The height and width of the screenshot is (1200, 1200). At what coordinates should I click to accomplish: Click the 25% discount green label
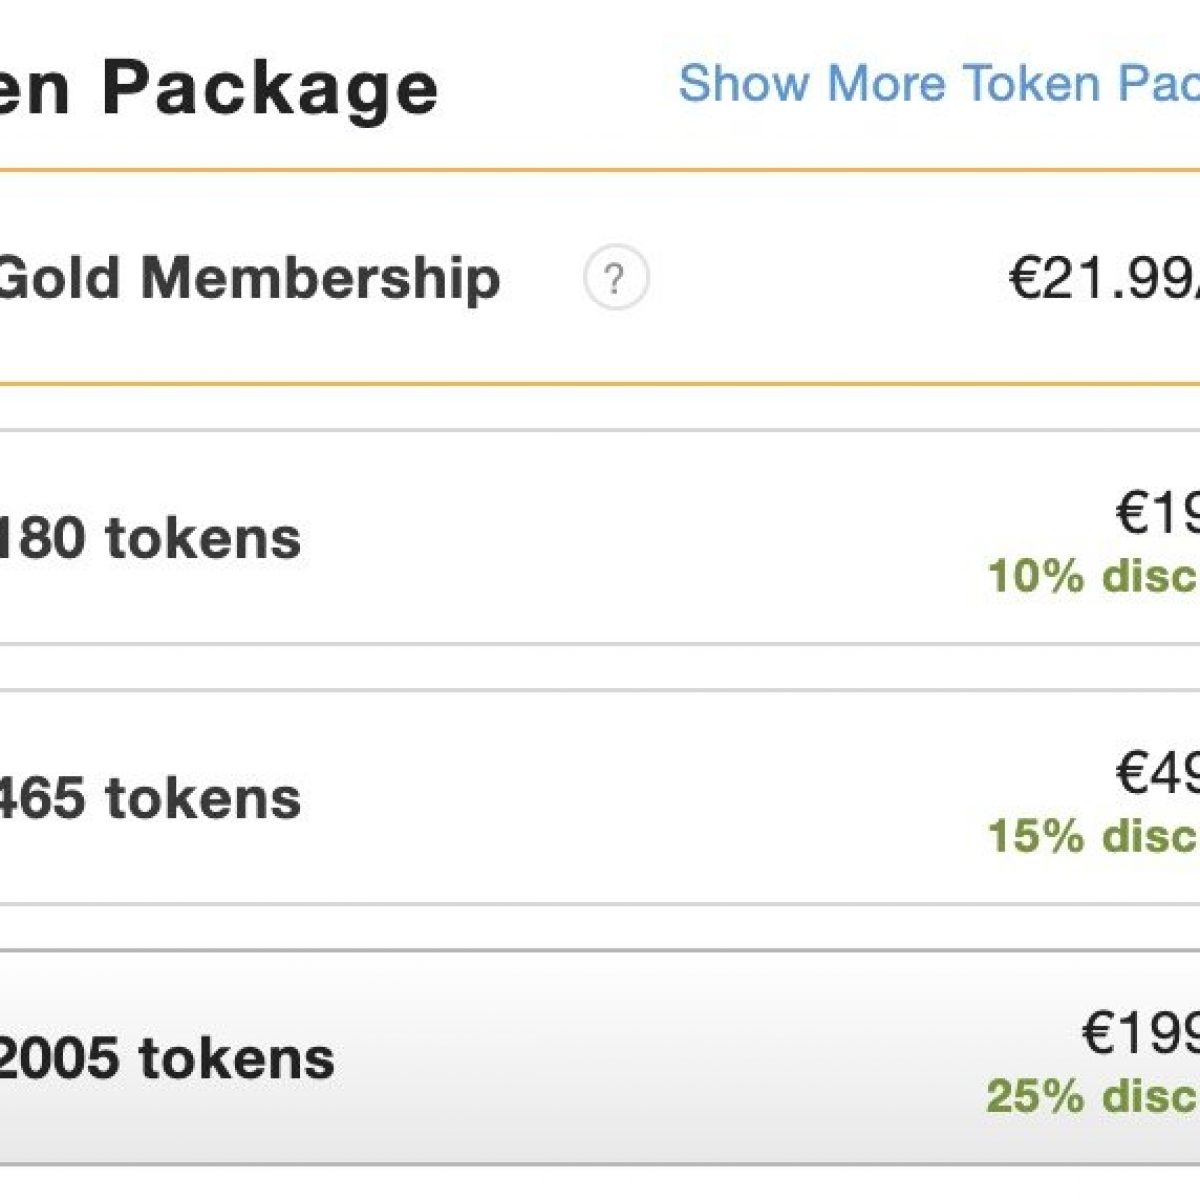(1094, 1096)
